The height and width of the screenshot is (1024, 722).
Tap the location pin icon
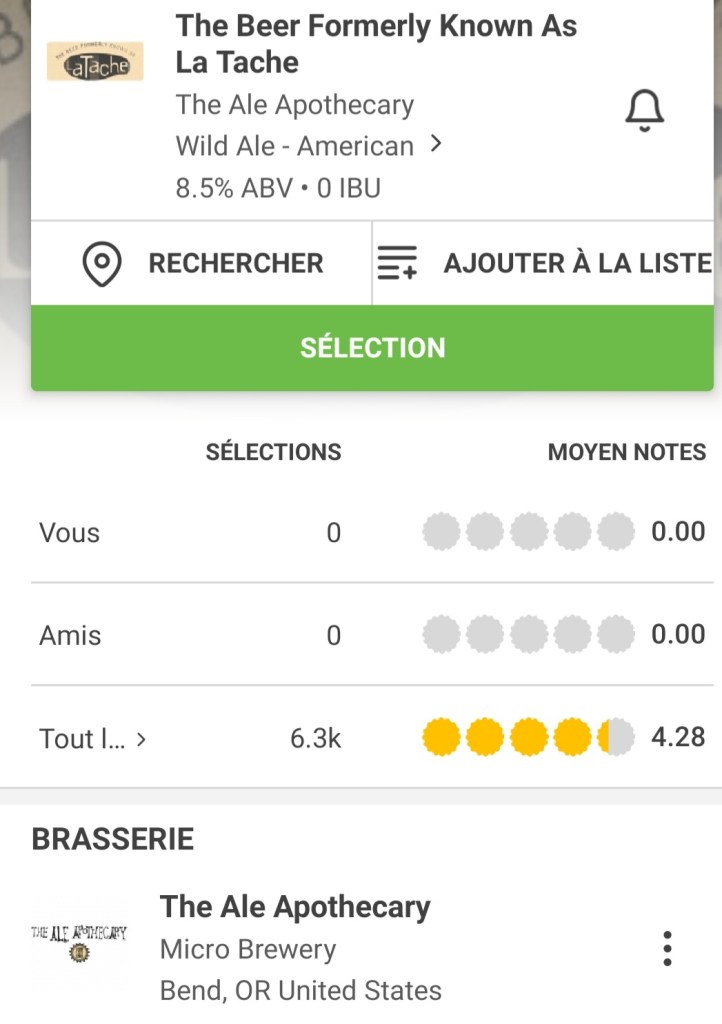pos(101,264)
